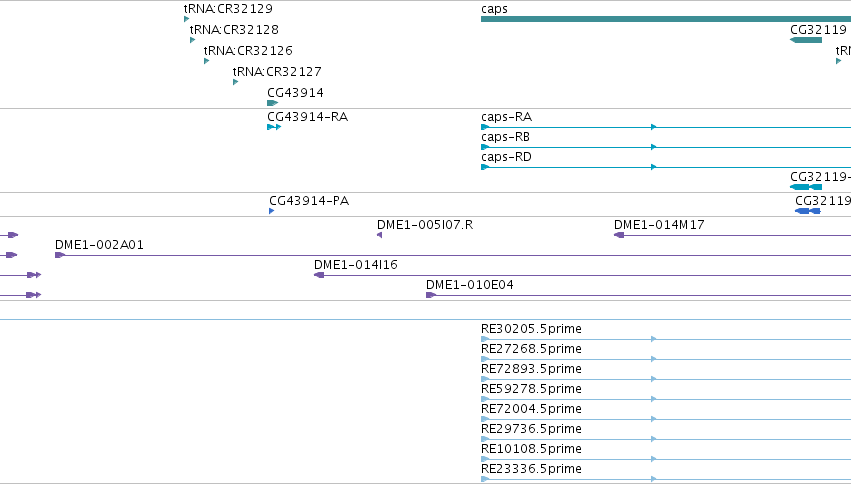Click the CG32119 gene left-pointing glyph
This screenshot has width=851, height=484.
coord(806,40)
